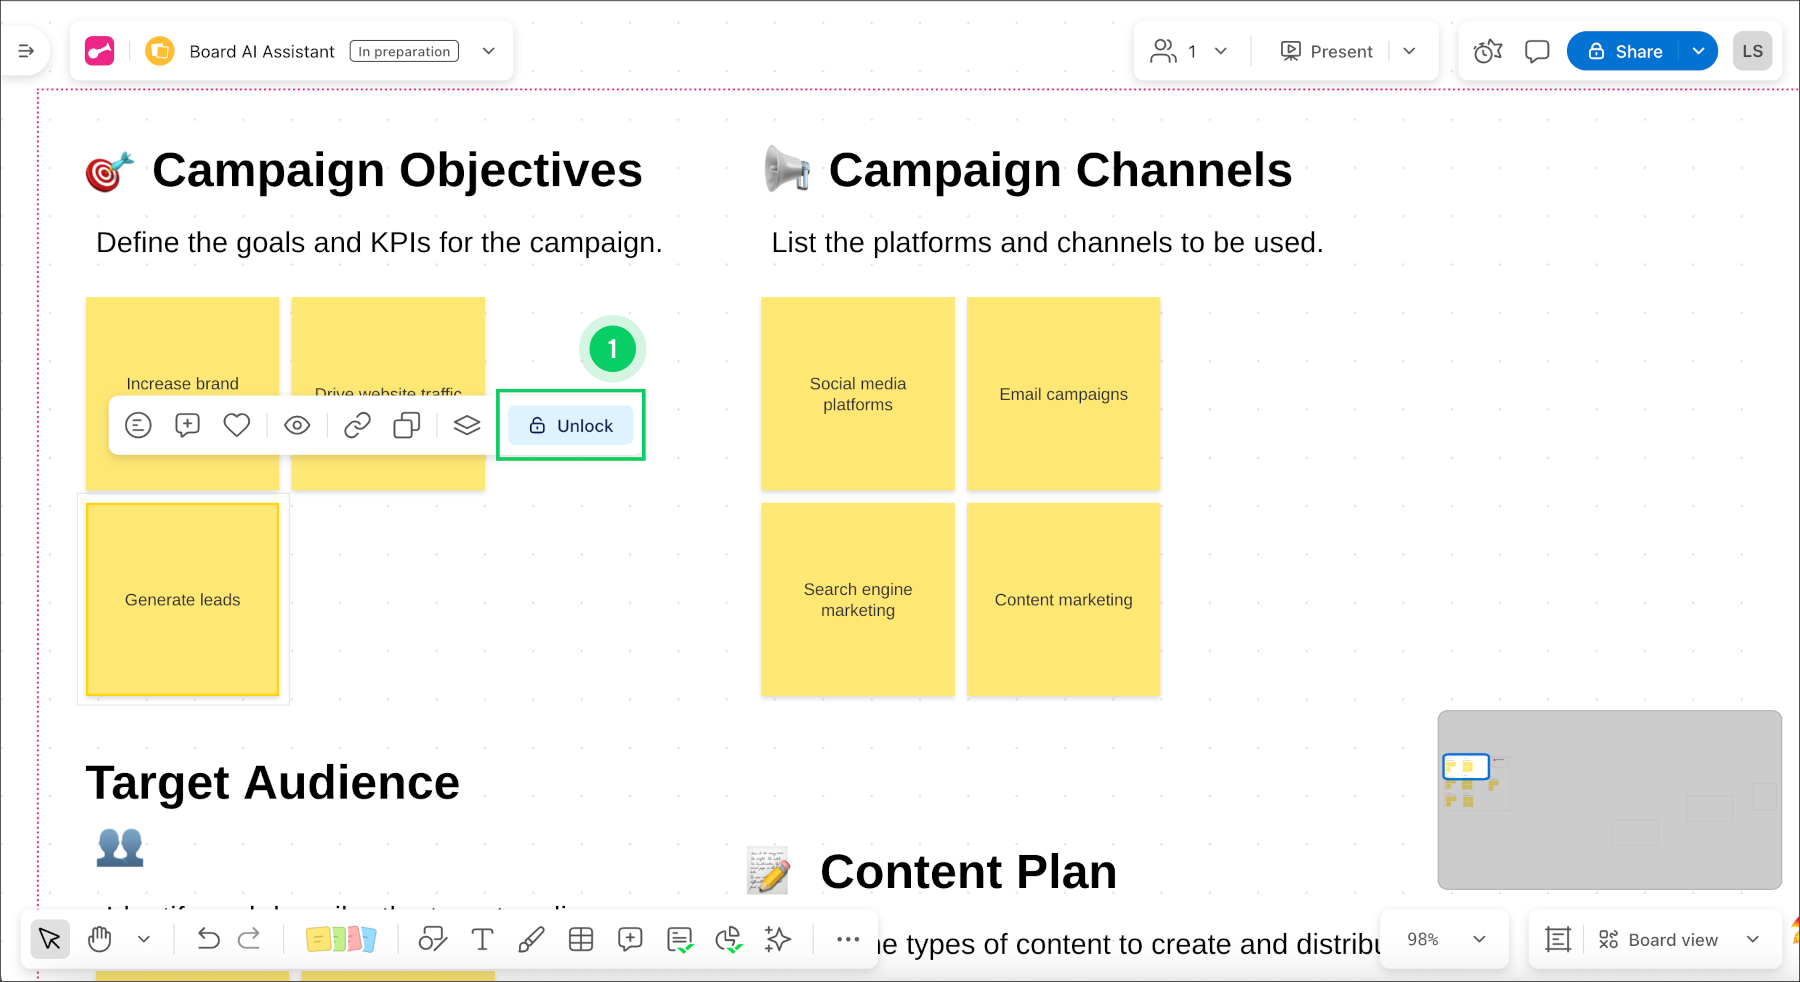
Task: Choose the colored sticky notes stack
Action: click(341, 939)
